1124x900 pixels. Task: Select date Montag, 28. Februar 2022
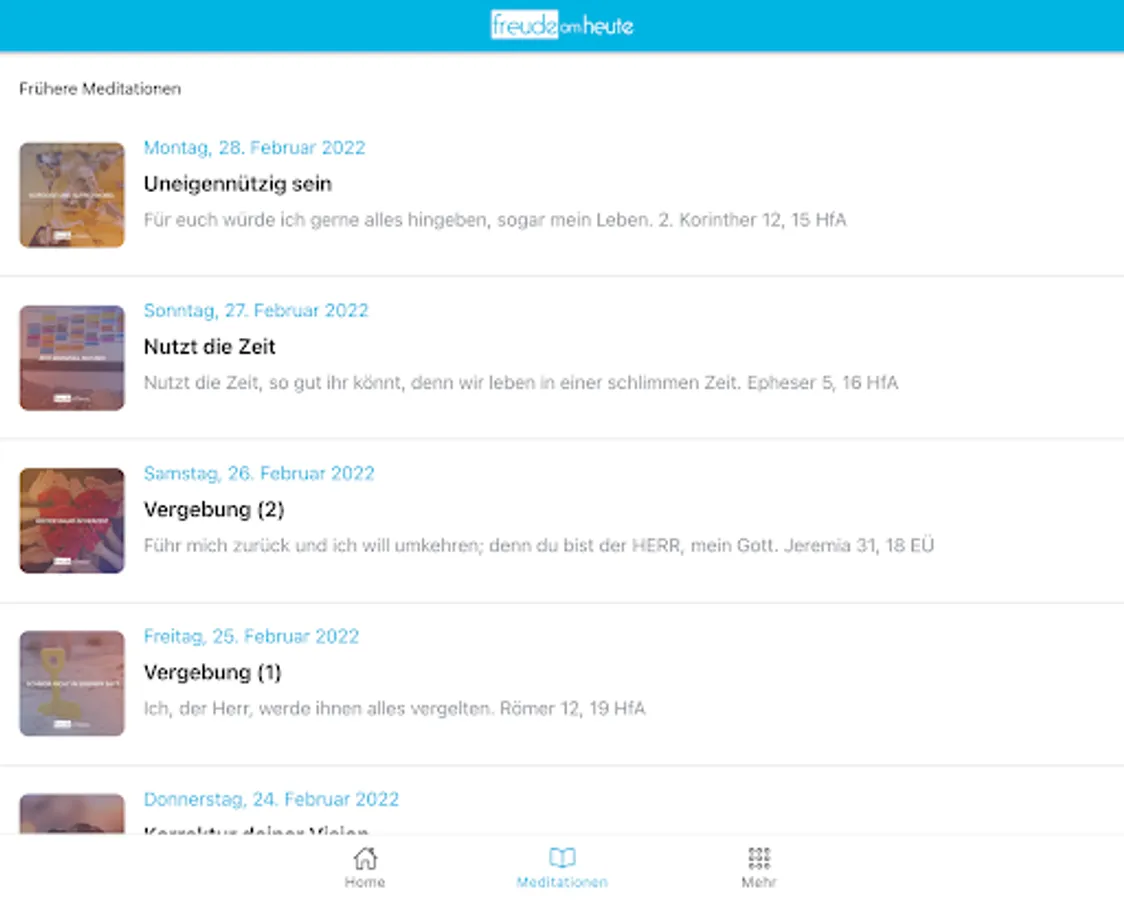(254, 148)
